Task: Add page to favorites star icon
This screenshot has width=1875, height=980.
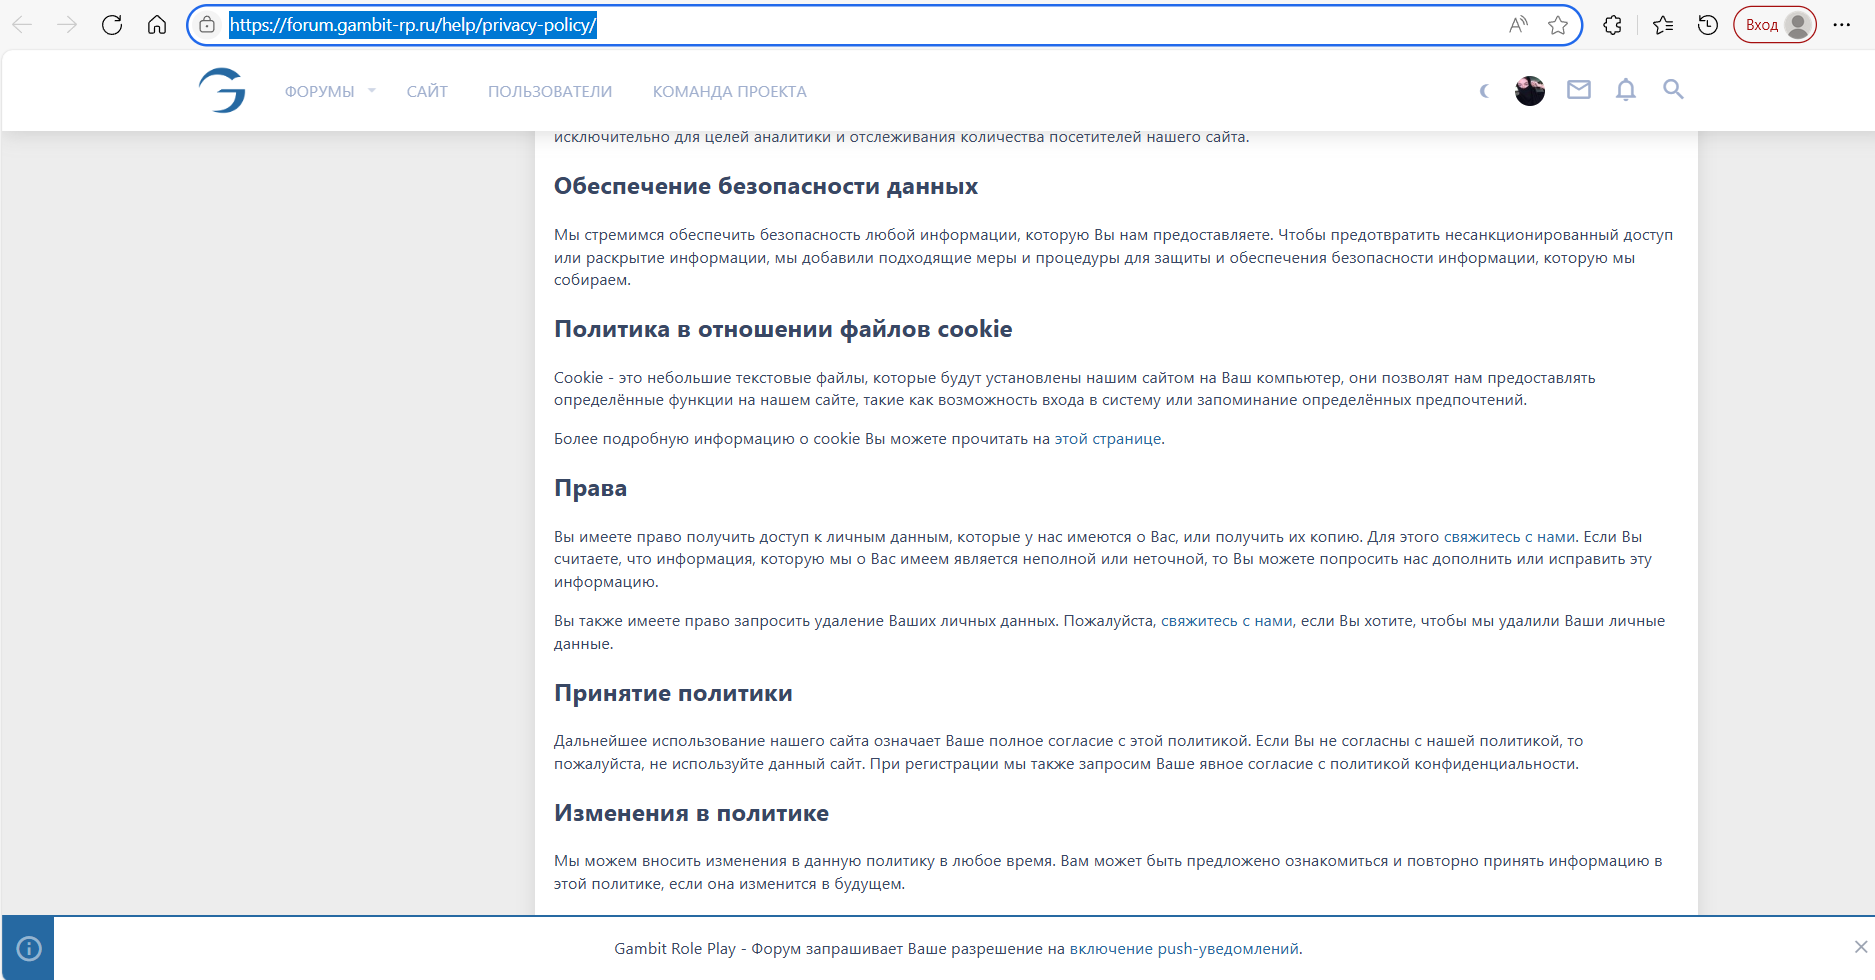Action: click(1558, 25)
